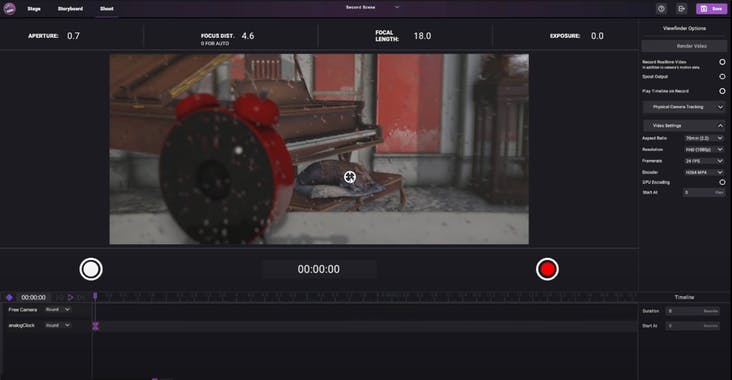
Task: Click the timeline step-forward button
Action: point(81,297)
